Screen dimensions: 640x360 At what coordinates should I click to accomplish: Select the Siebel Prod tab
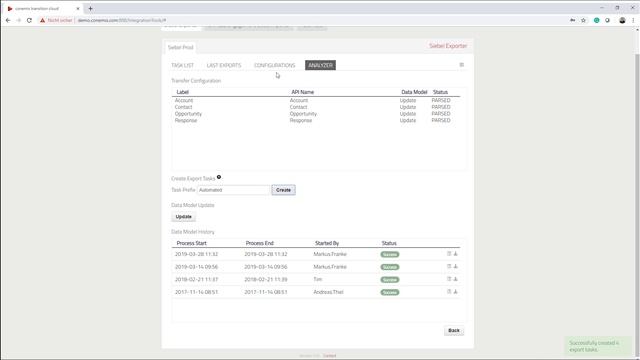tap(180, 47)
